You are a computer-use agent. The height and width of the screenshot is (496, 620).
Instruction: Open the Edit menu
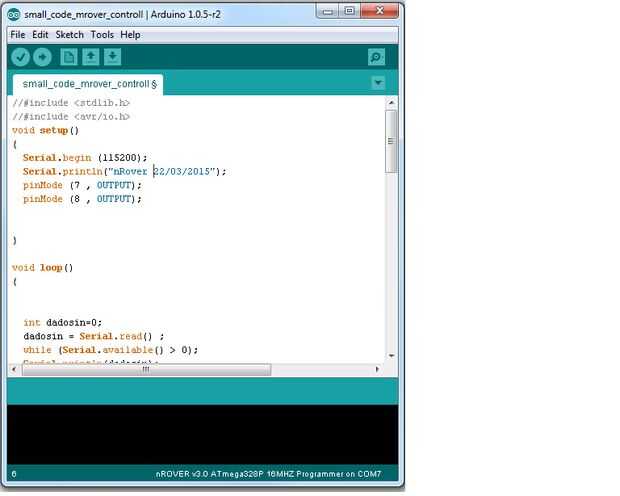[40, 35]
